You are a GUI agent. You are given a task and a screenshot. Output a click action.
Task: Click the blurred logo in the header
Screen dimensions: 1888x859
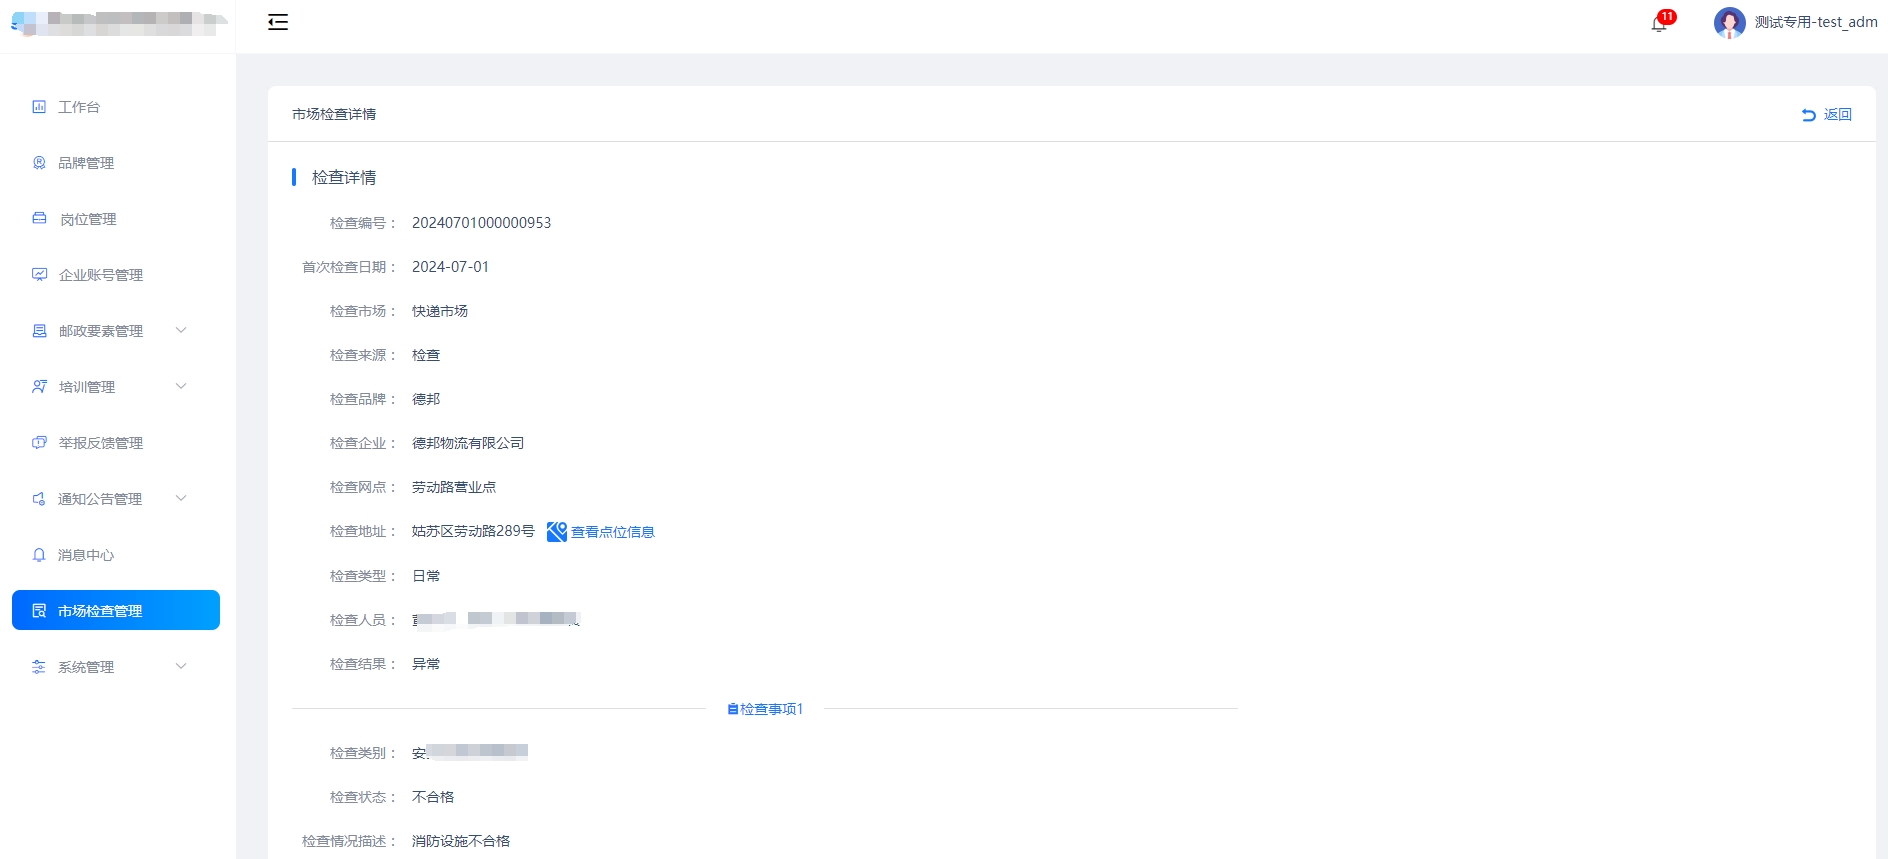[118, 22]
